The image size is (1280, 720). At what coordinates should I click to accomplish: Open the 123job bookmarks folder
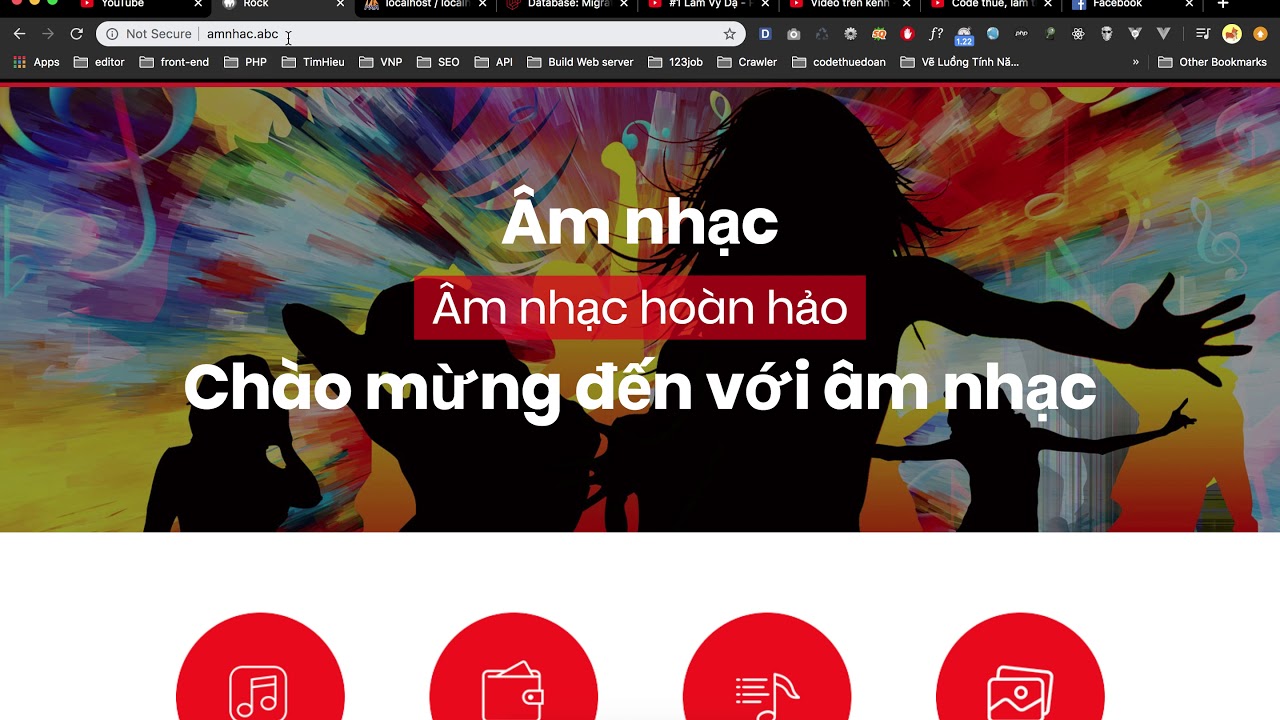point(675,62)
